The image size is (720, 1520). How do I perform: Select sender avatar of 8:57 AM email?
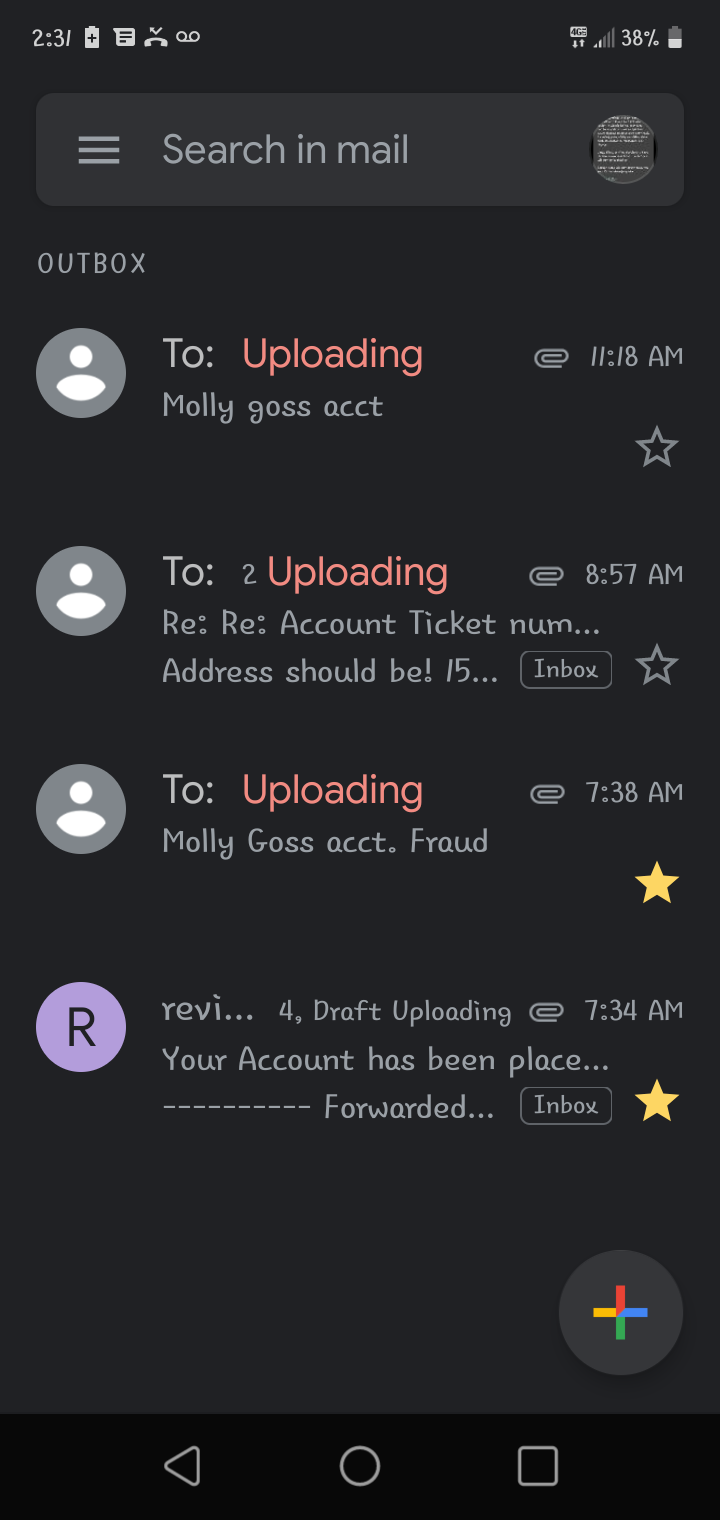[81, 591]
